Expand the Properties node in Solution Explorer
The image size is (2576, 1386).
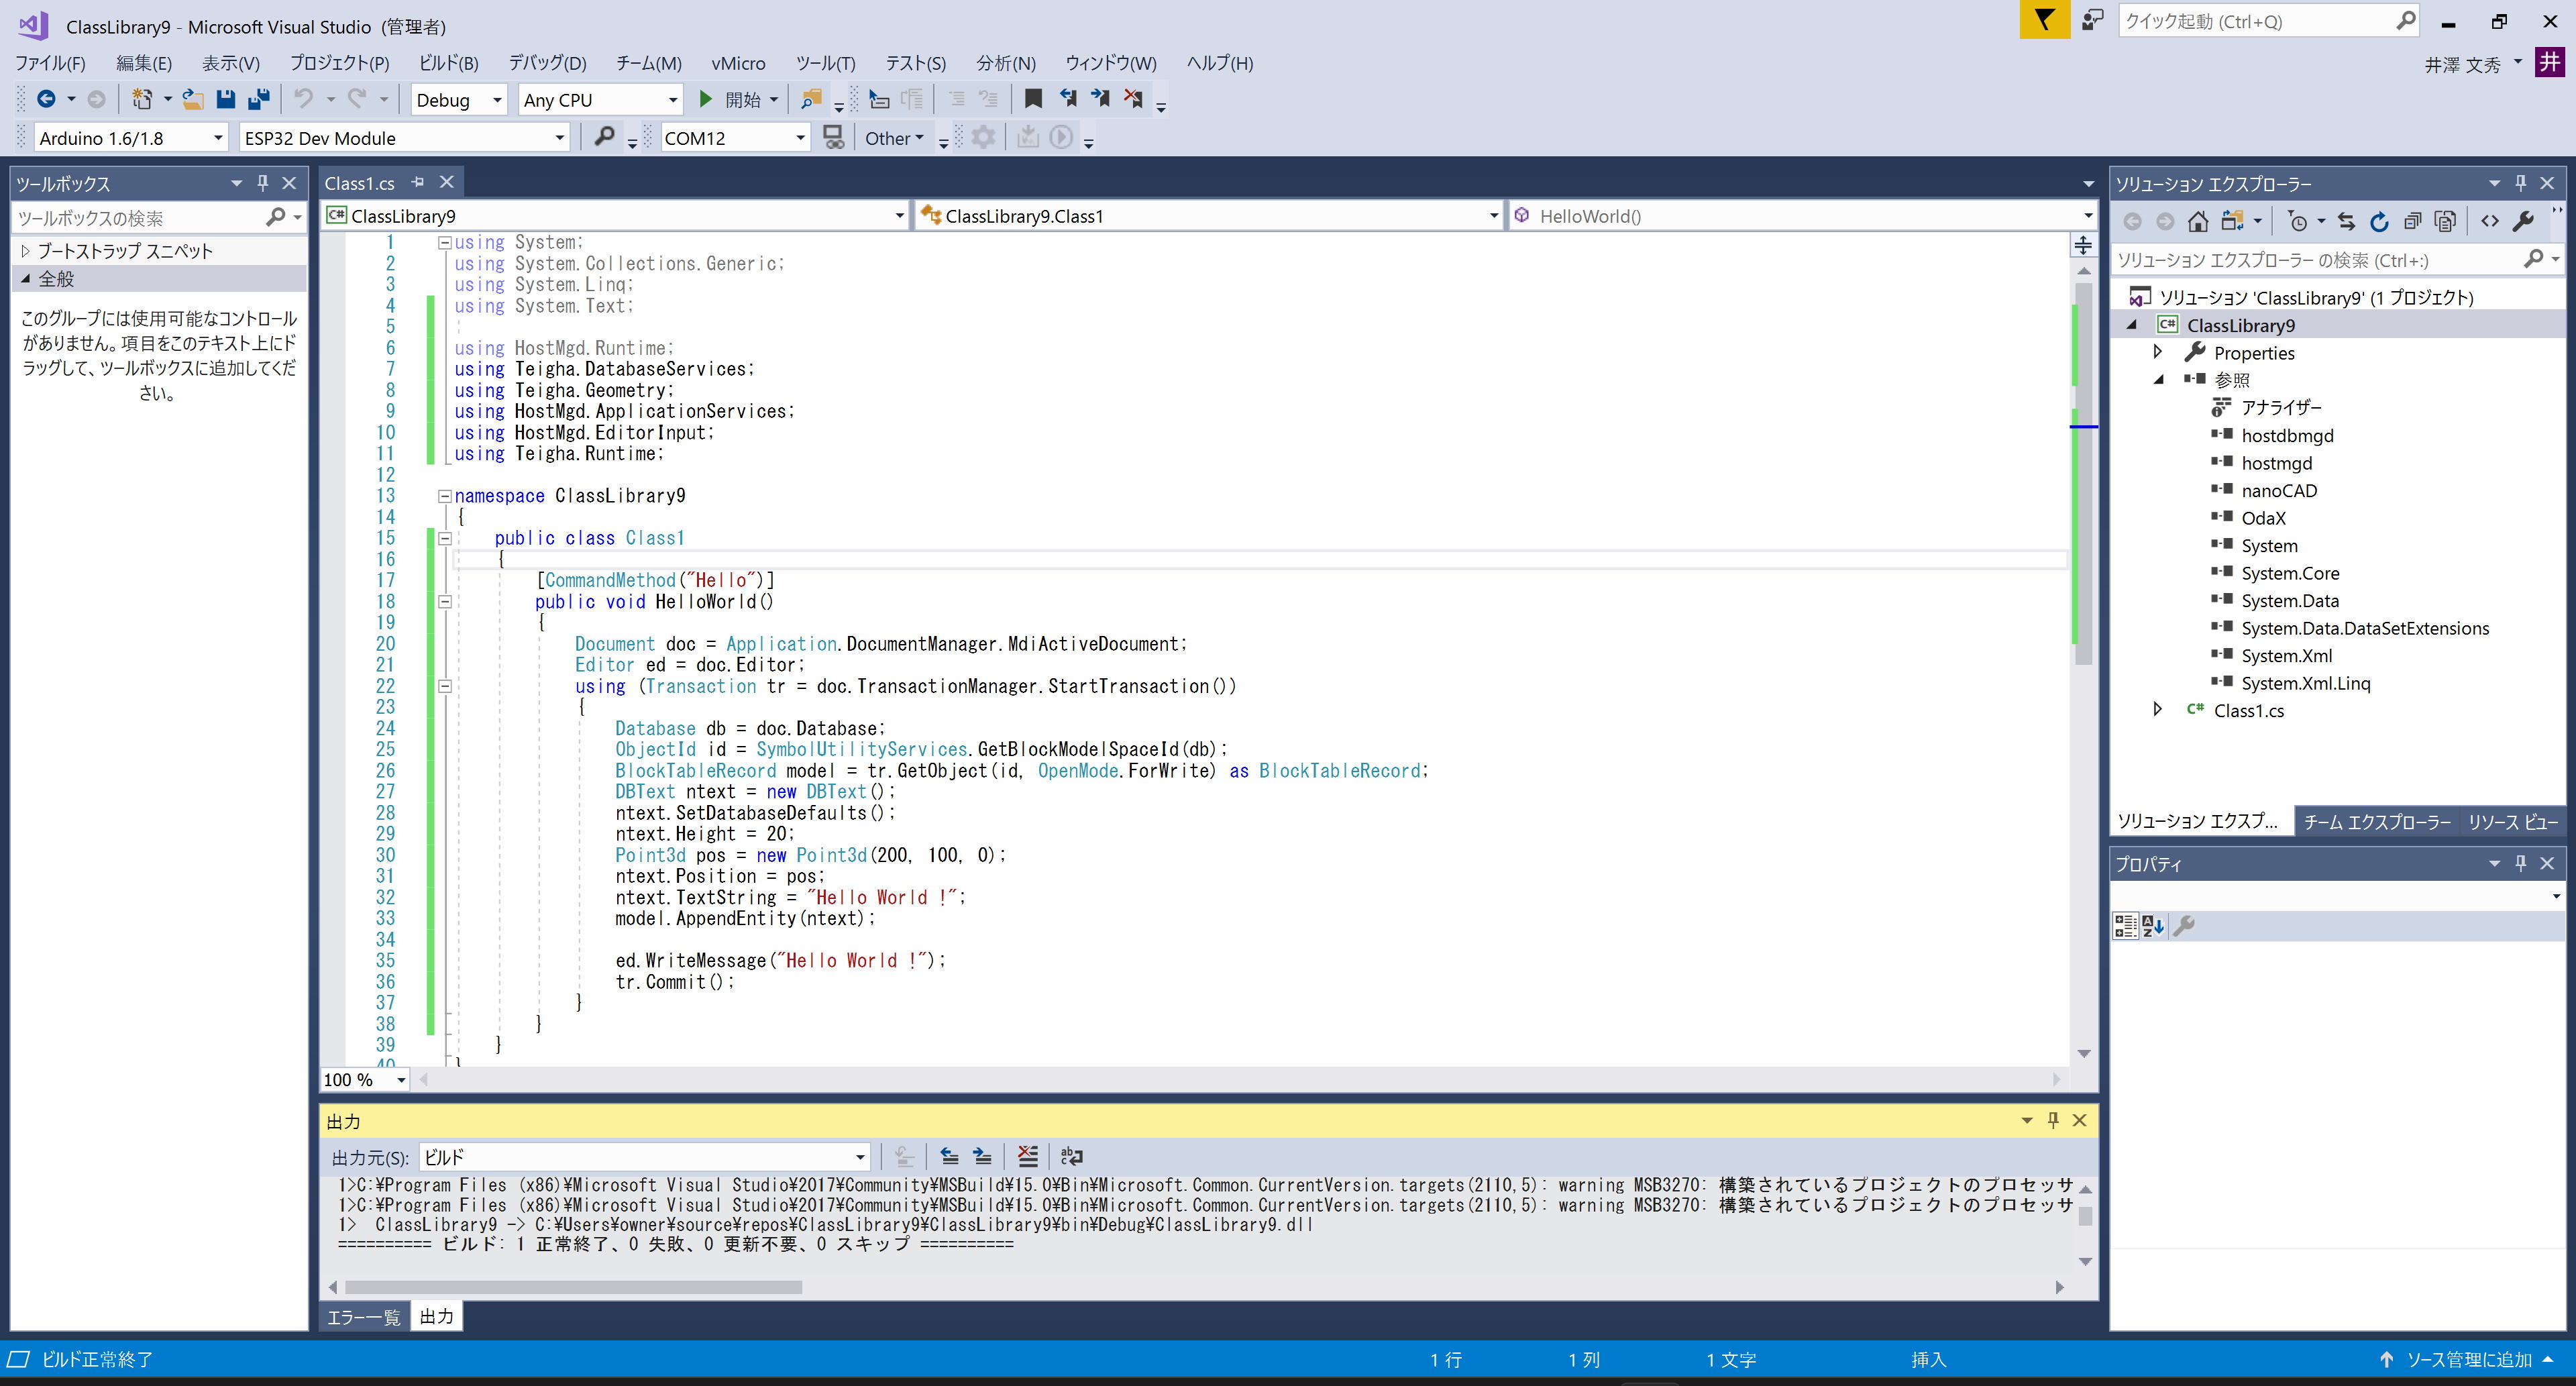[2158, 352]
